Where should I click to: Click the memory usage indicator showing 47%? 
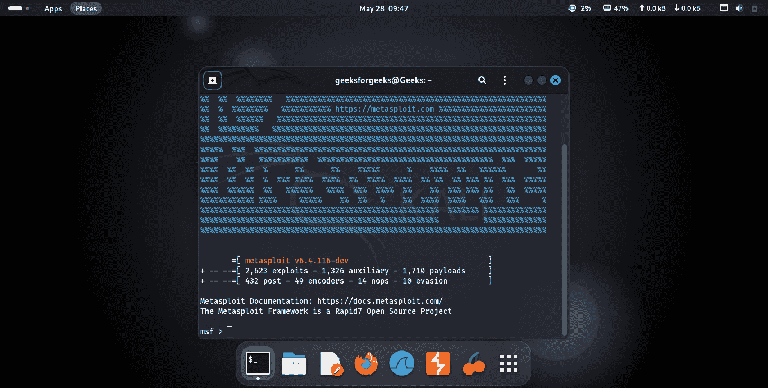(x=615, y=8)
